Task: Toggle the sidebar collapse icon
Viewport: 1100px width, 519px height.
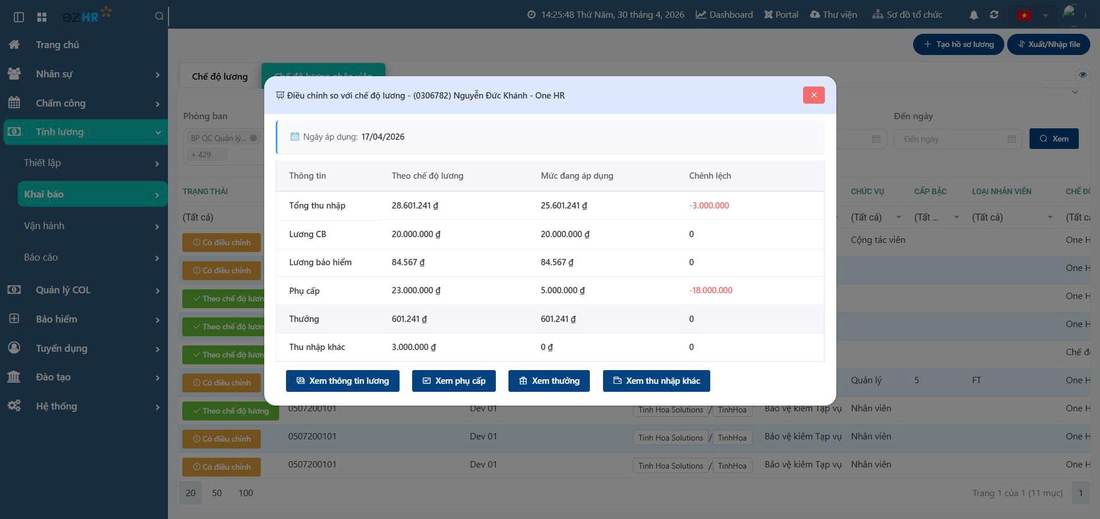Action: (19, 16)
